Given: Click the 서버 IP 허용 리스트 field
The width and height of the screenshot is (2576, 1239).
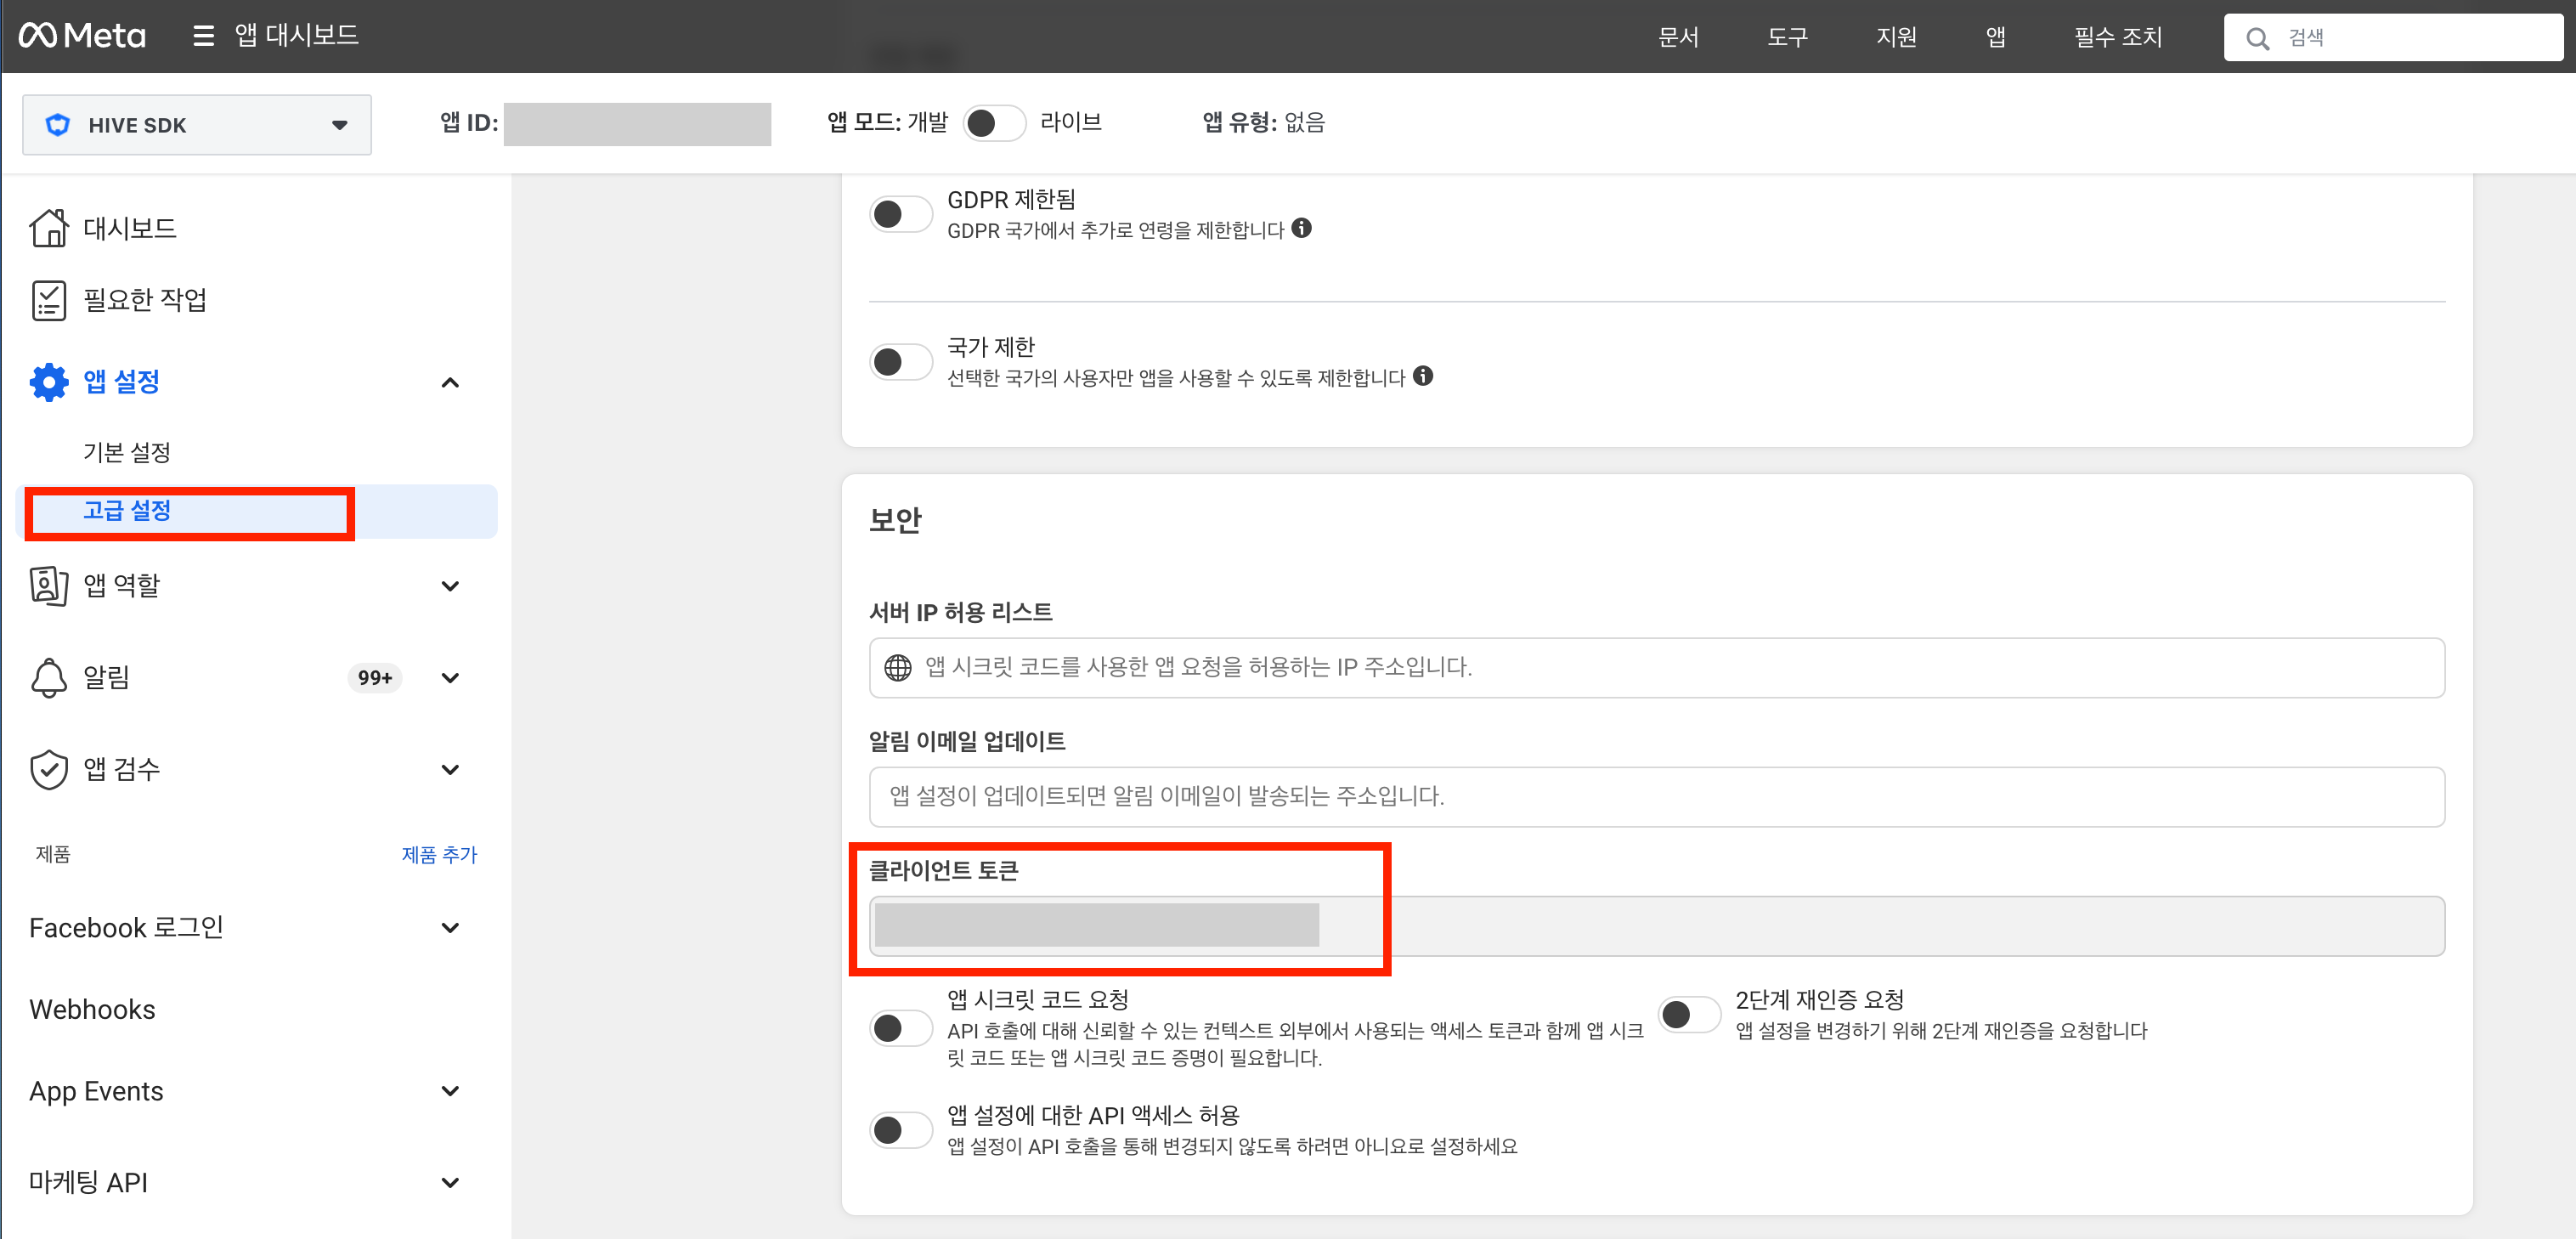Looking at the screenshot, I should 1656,668.
